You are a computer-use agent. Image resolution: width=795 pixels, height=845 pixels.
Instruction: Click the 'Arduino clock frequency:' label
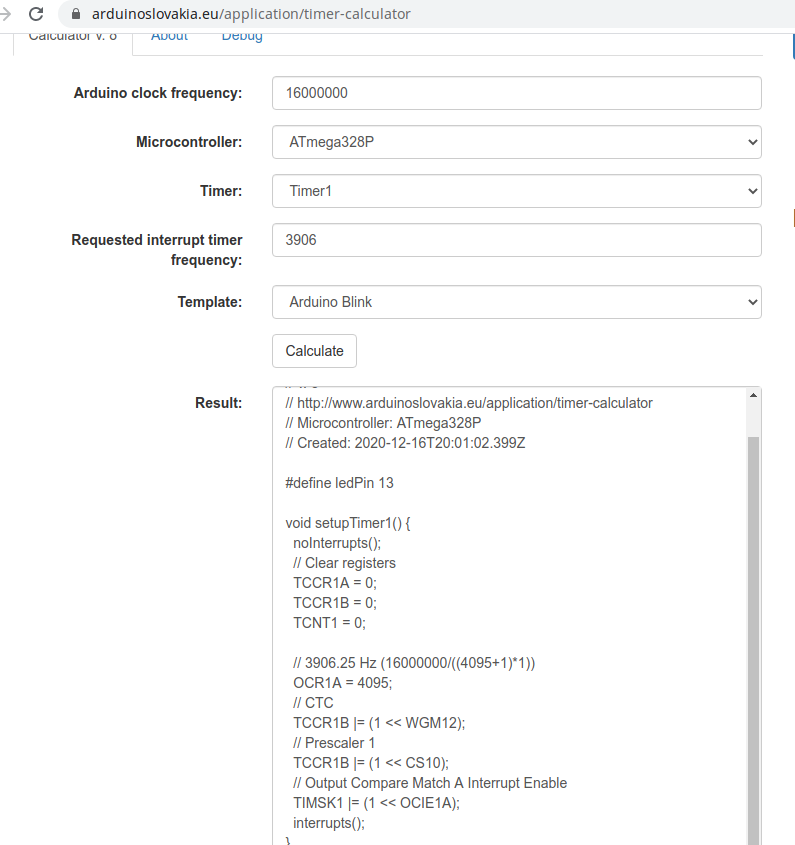coord(158,93)
